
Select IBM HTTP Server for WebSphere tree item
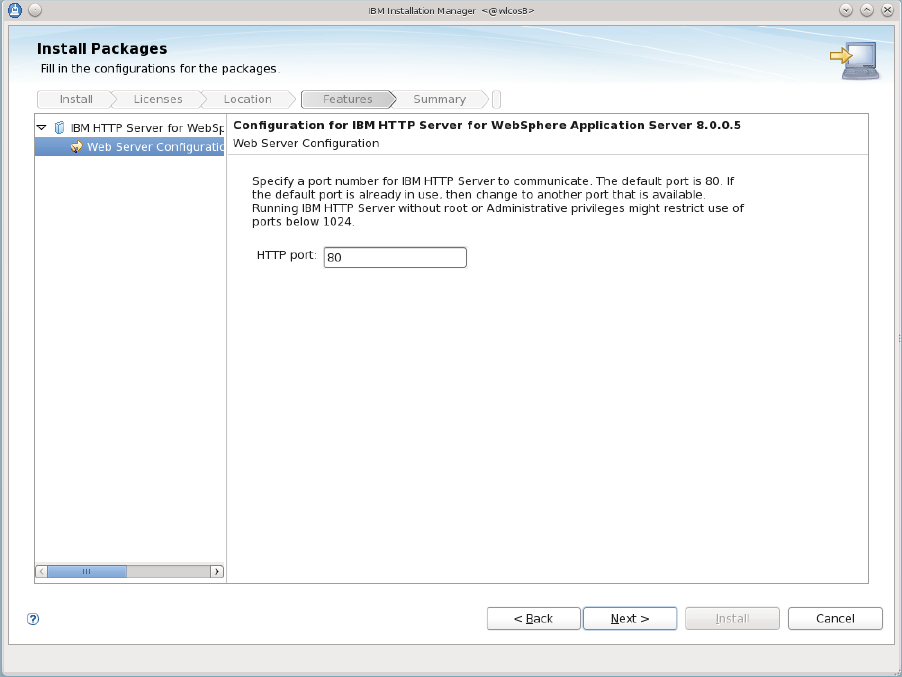tap(147, 128)
